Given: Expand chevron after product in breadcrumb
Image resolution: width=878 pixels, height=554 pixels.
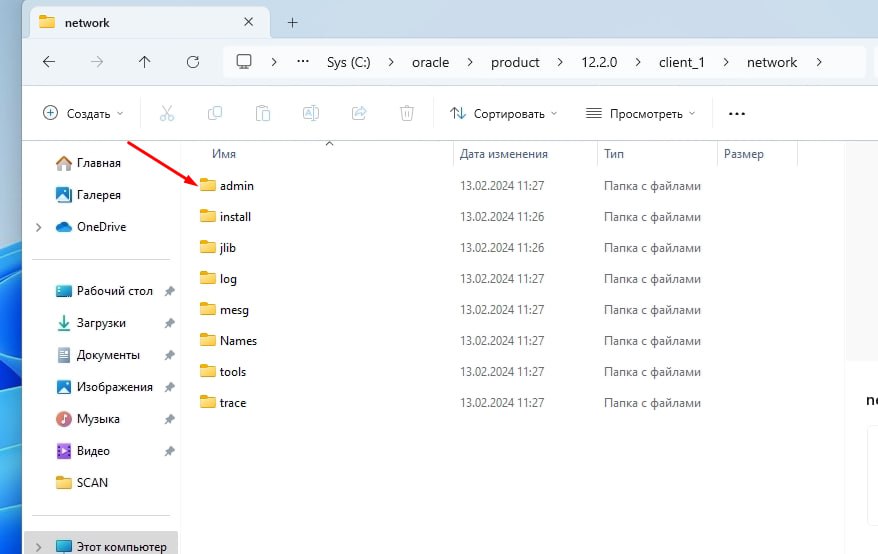Looking at the screenshot, I should (x=560, y=62).
